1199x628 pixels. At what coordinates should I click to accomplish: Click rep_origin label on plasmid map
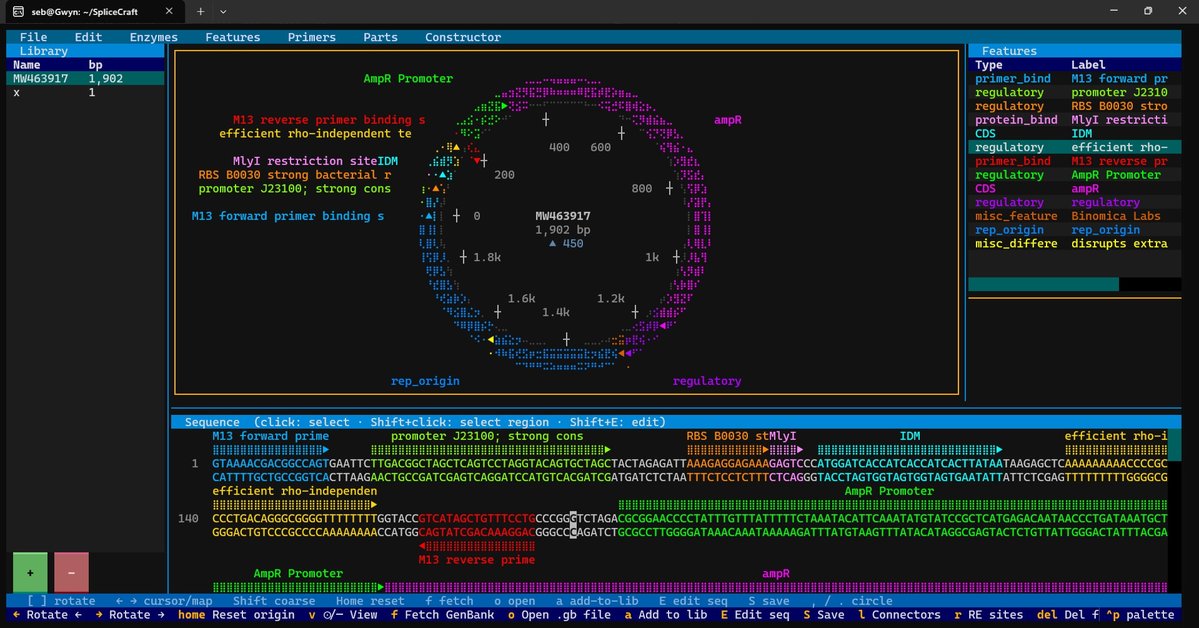425,381
